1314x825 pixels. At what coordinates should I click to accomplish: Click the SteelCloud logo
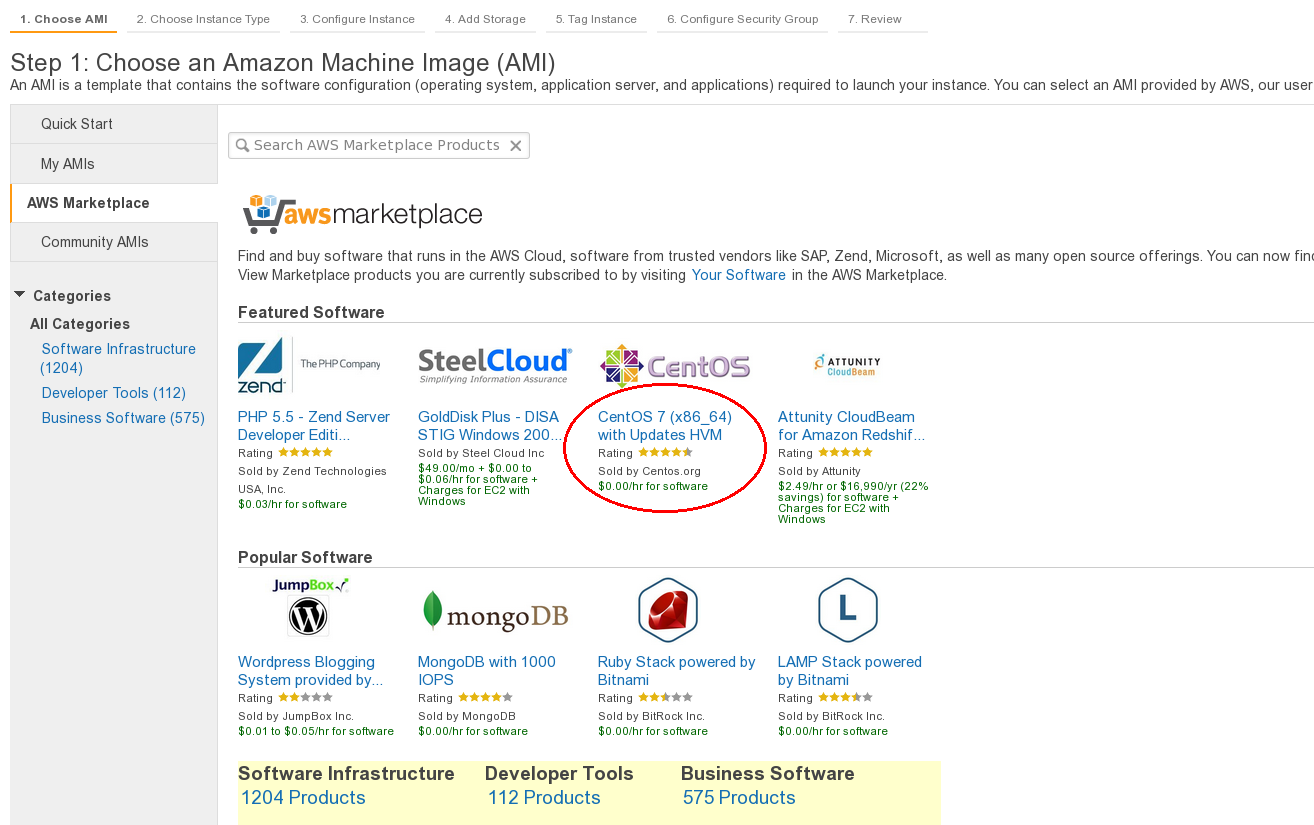(495, 366)
